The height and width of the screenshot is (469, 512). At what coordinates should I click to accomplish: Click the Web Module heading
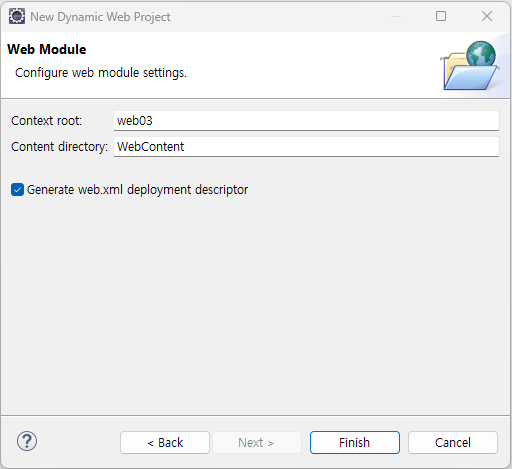pos(47,49)
